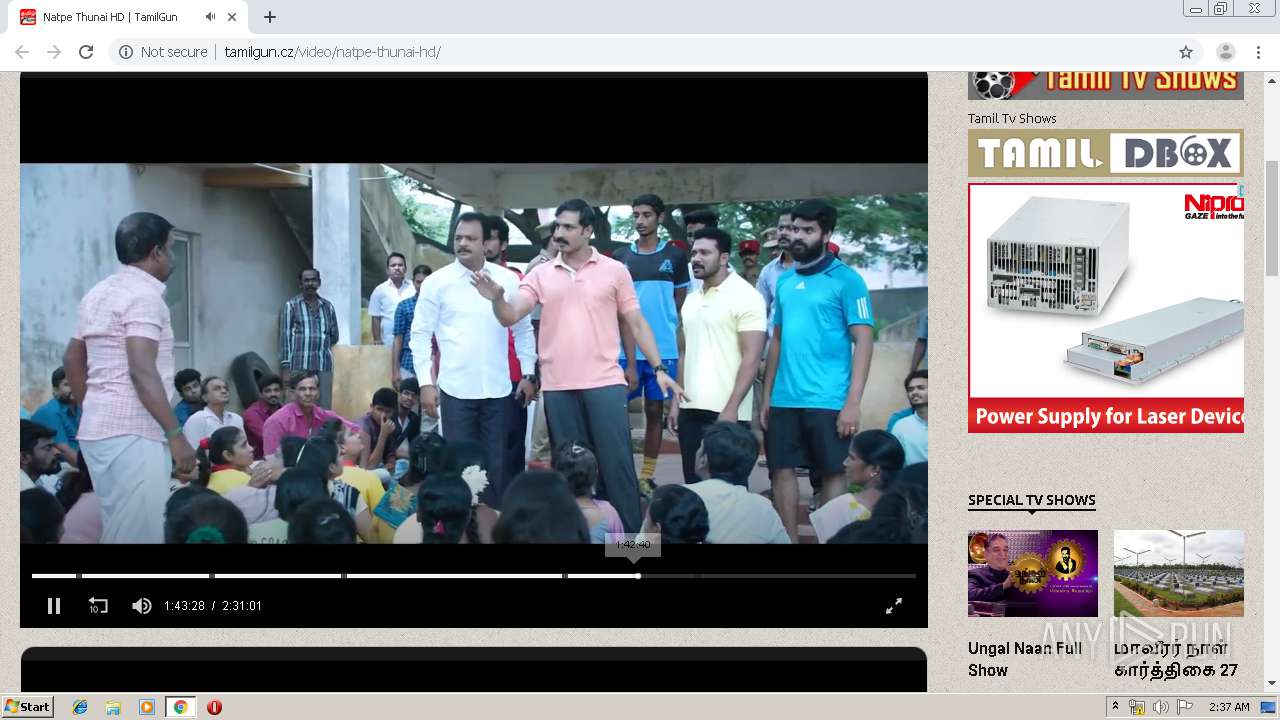
Task: Go forward in browser history
Action: coord(54,52)
